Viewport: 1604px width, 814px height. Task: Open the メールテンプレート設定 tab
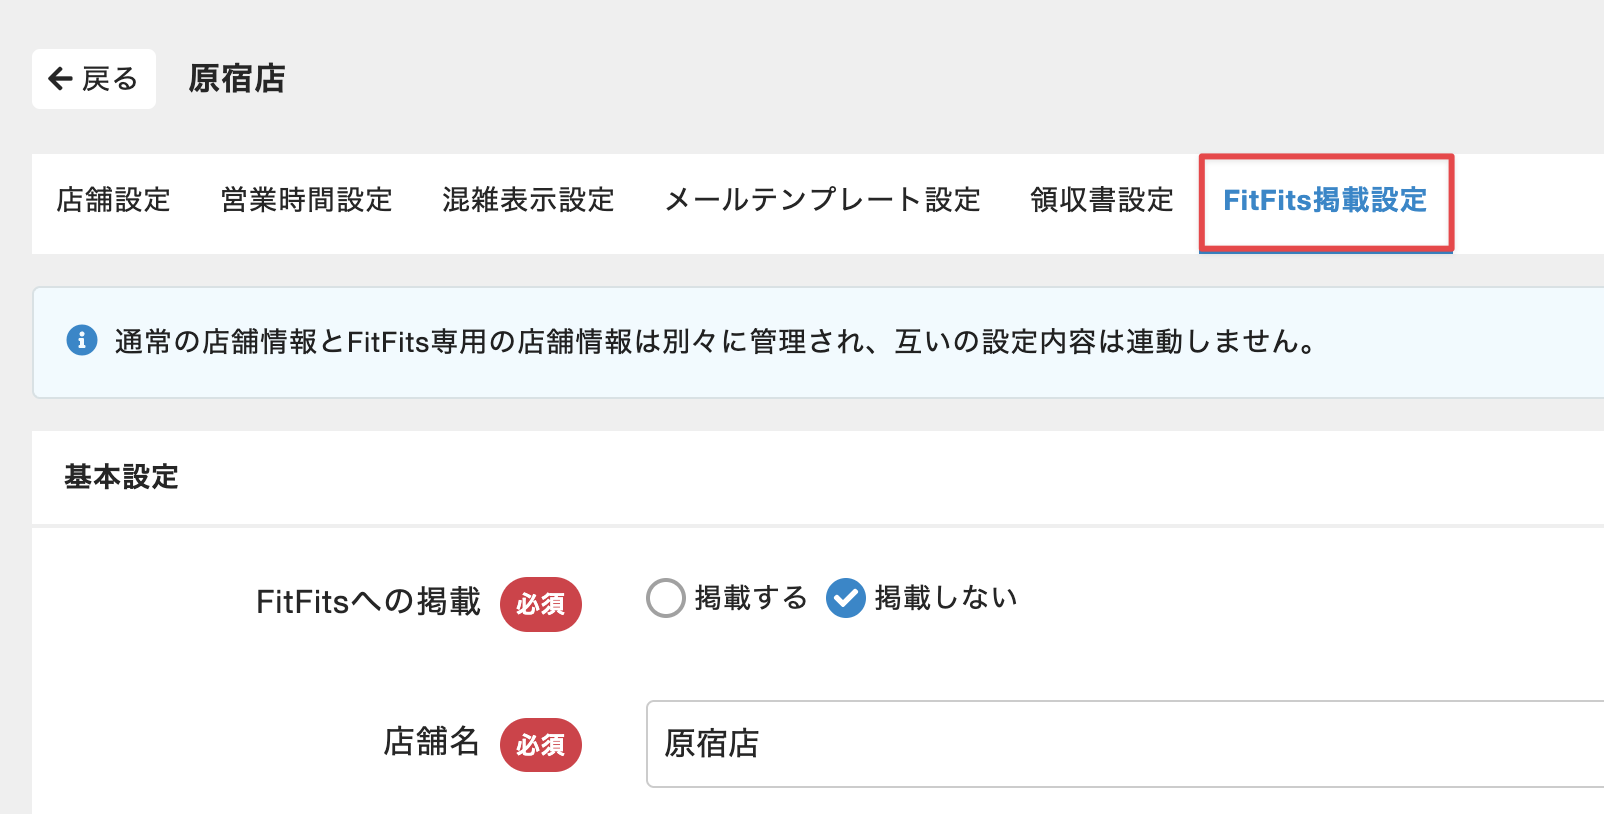pos(822,200)
